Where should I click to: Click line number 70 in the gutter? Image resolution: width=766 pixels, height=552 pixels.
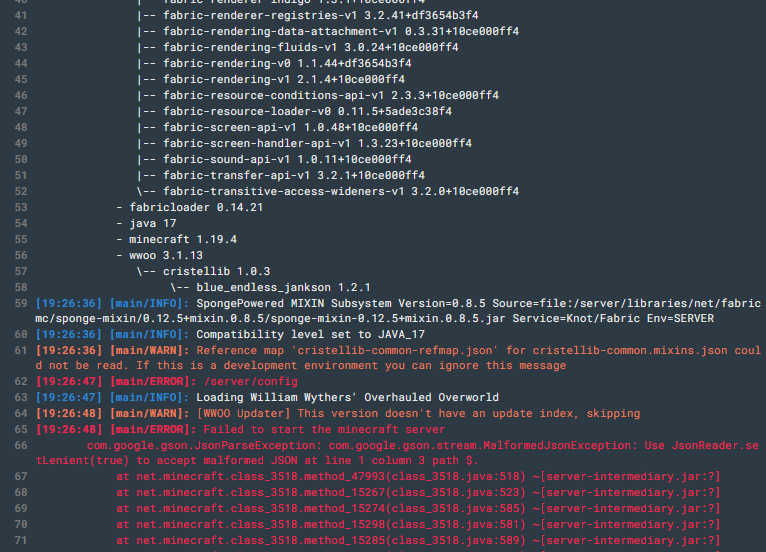click(21, 525)
